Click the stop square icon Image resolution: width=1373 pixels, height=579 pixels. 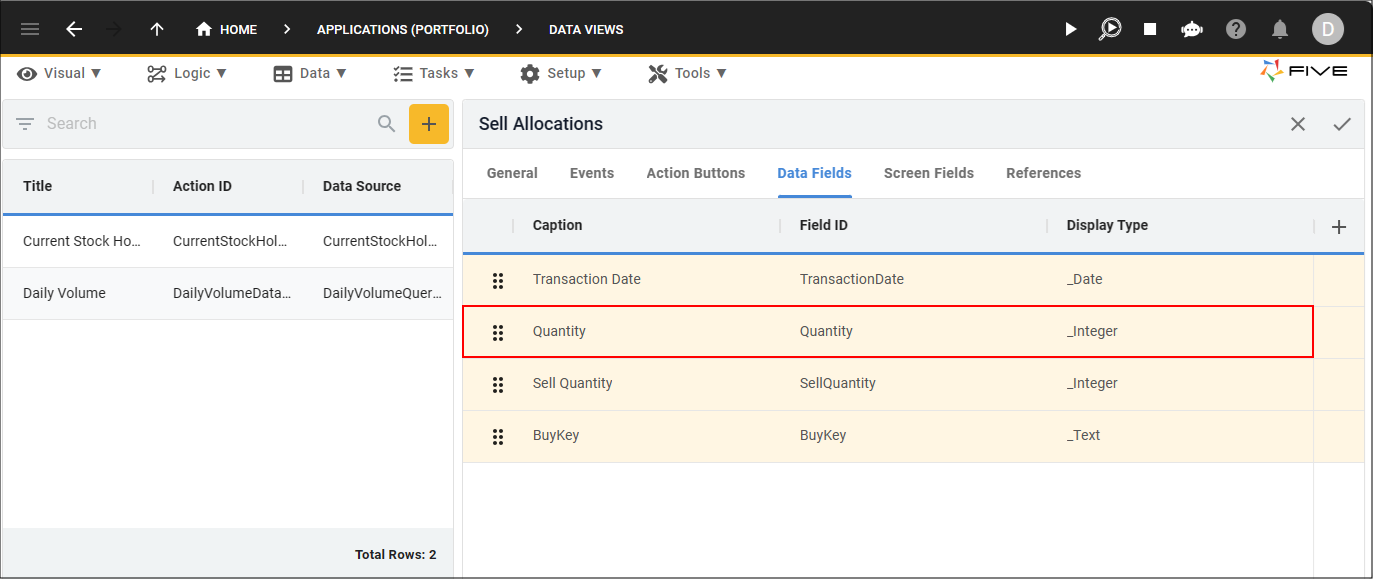[1150, 29]
